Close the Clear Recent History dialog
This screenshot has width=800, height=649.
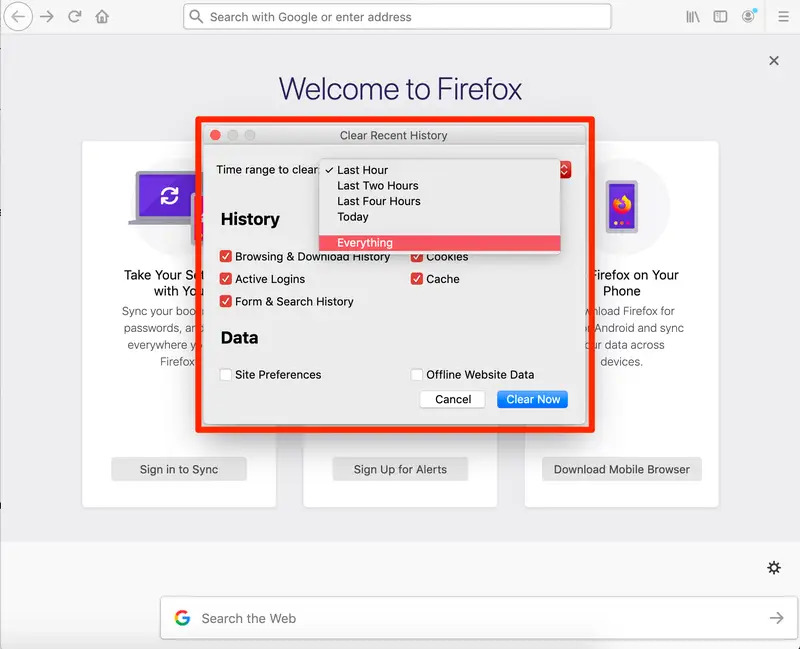coord(215,135)
